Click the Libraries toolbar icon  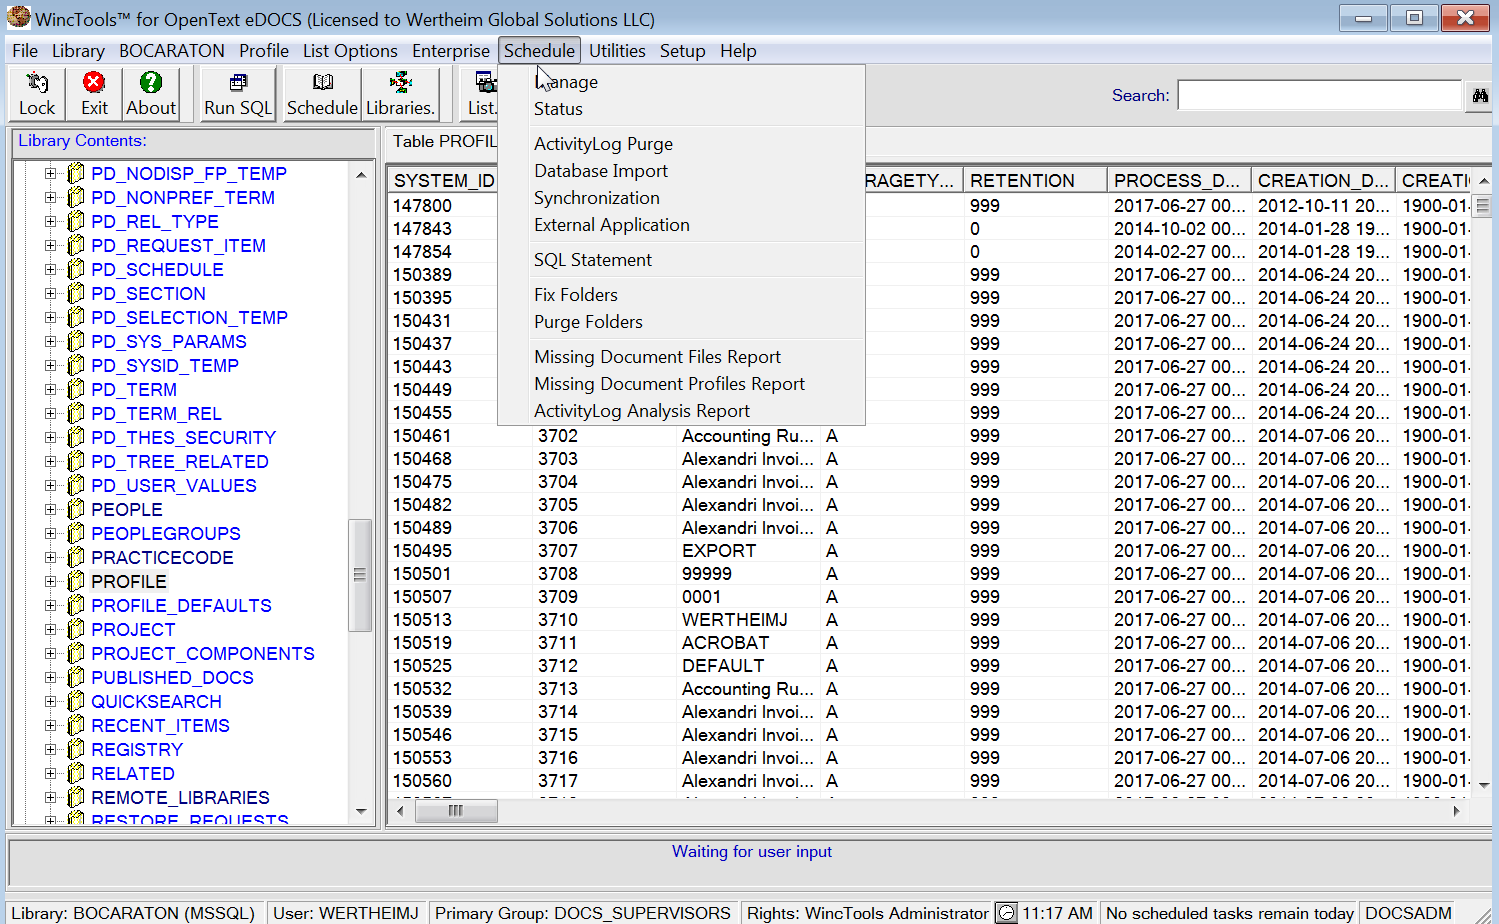coord(400,82)
